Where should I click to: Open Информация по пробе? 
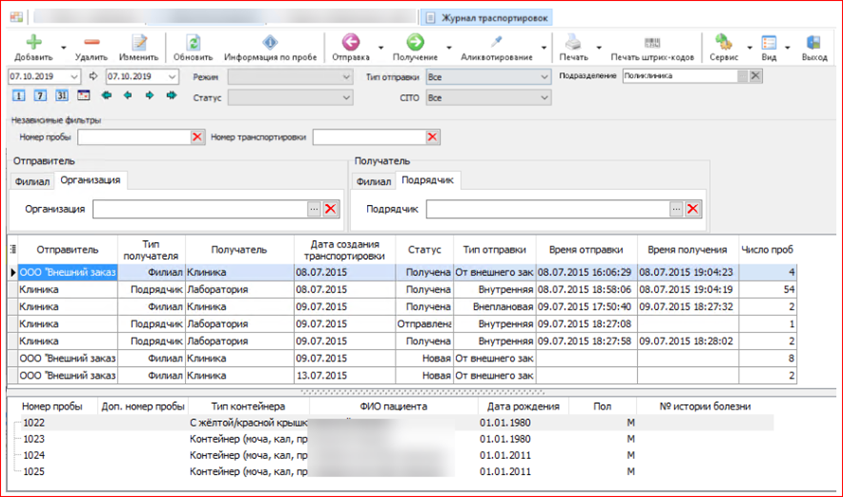coord(270,42)
